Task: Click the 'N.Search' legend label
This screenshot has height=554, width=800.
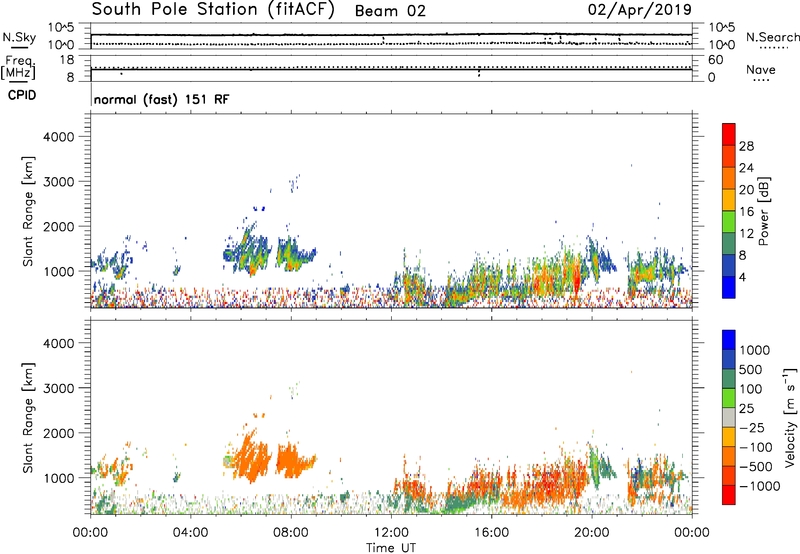Action: tap(772, 37)
